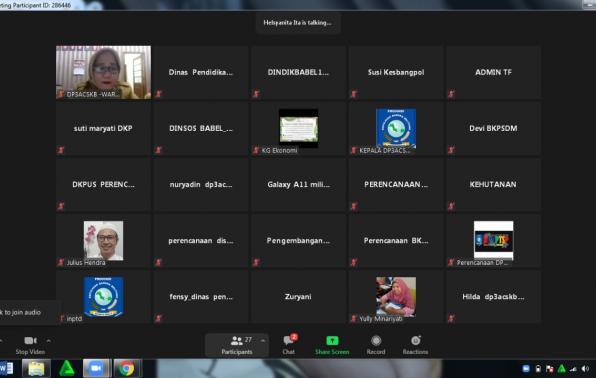
Task: Select the ADMIN TF participant tile
Action: 493,72
